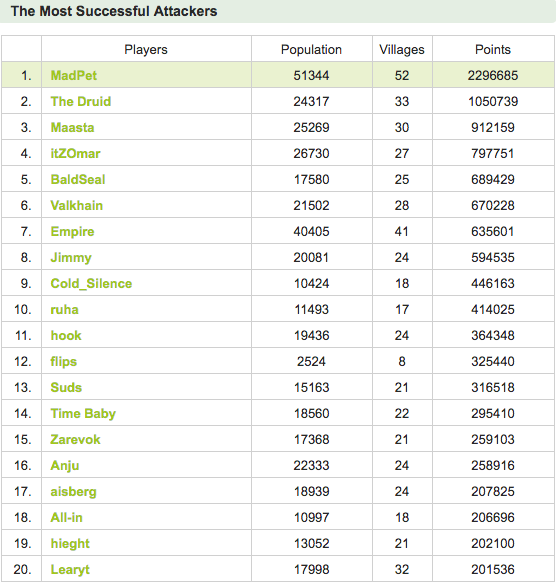Select Cold_Silence player name
The height and width of the screenshot is (584, 556).
(91, 283)
